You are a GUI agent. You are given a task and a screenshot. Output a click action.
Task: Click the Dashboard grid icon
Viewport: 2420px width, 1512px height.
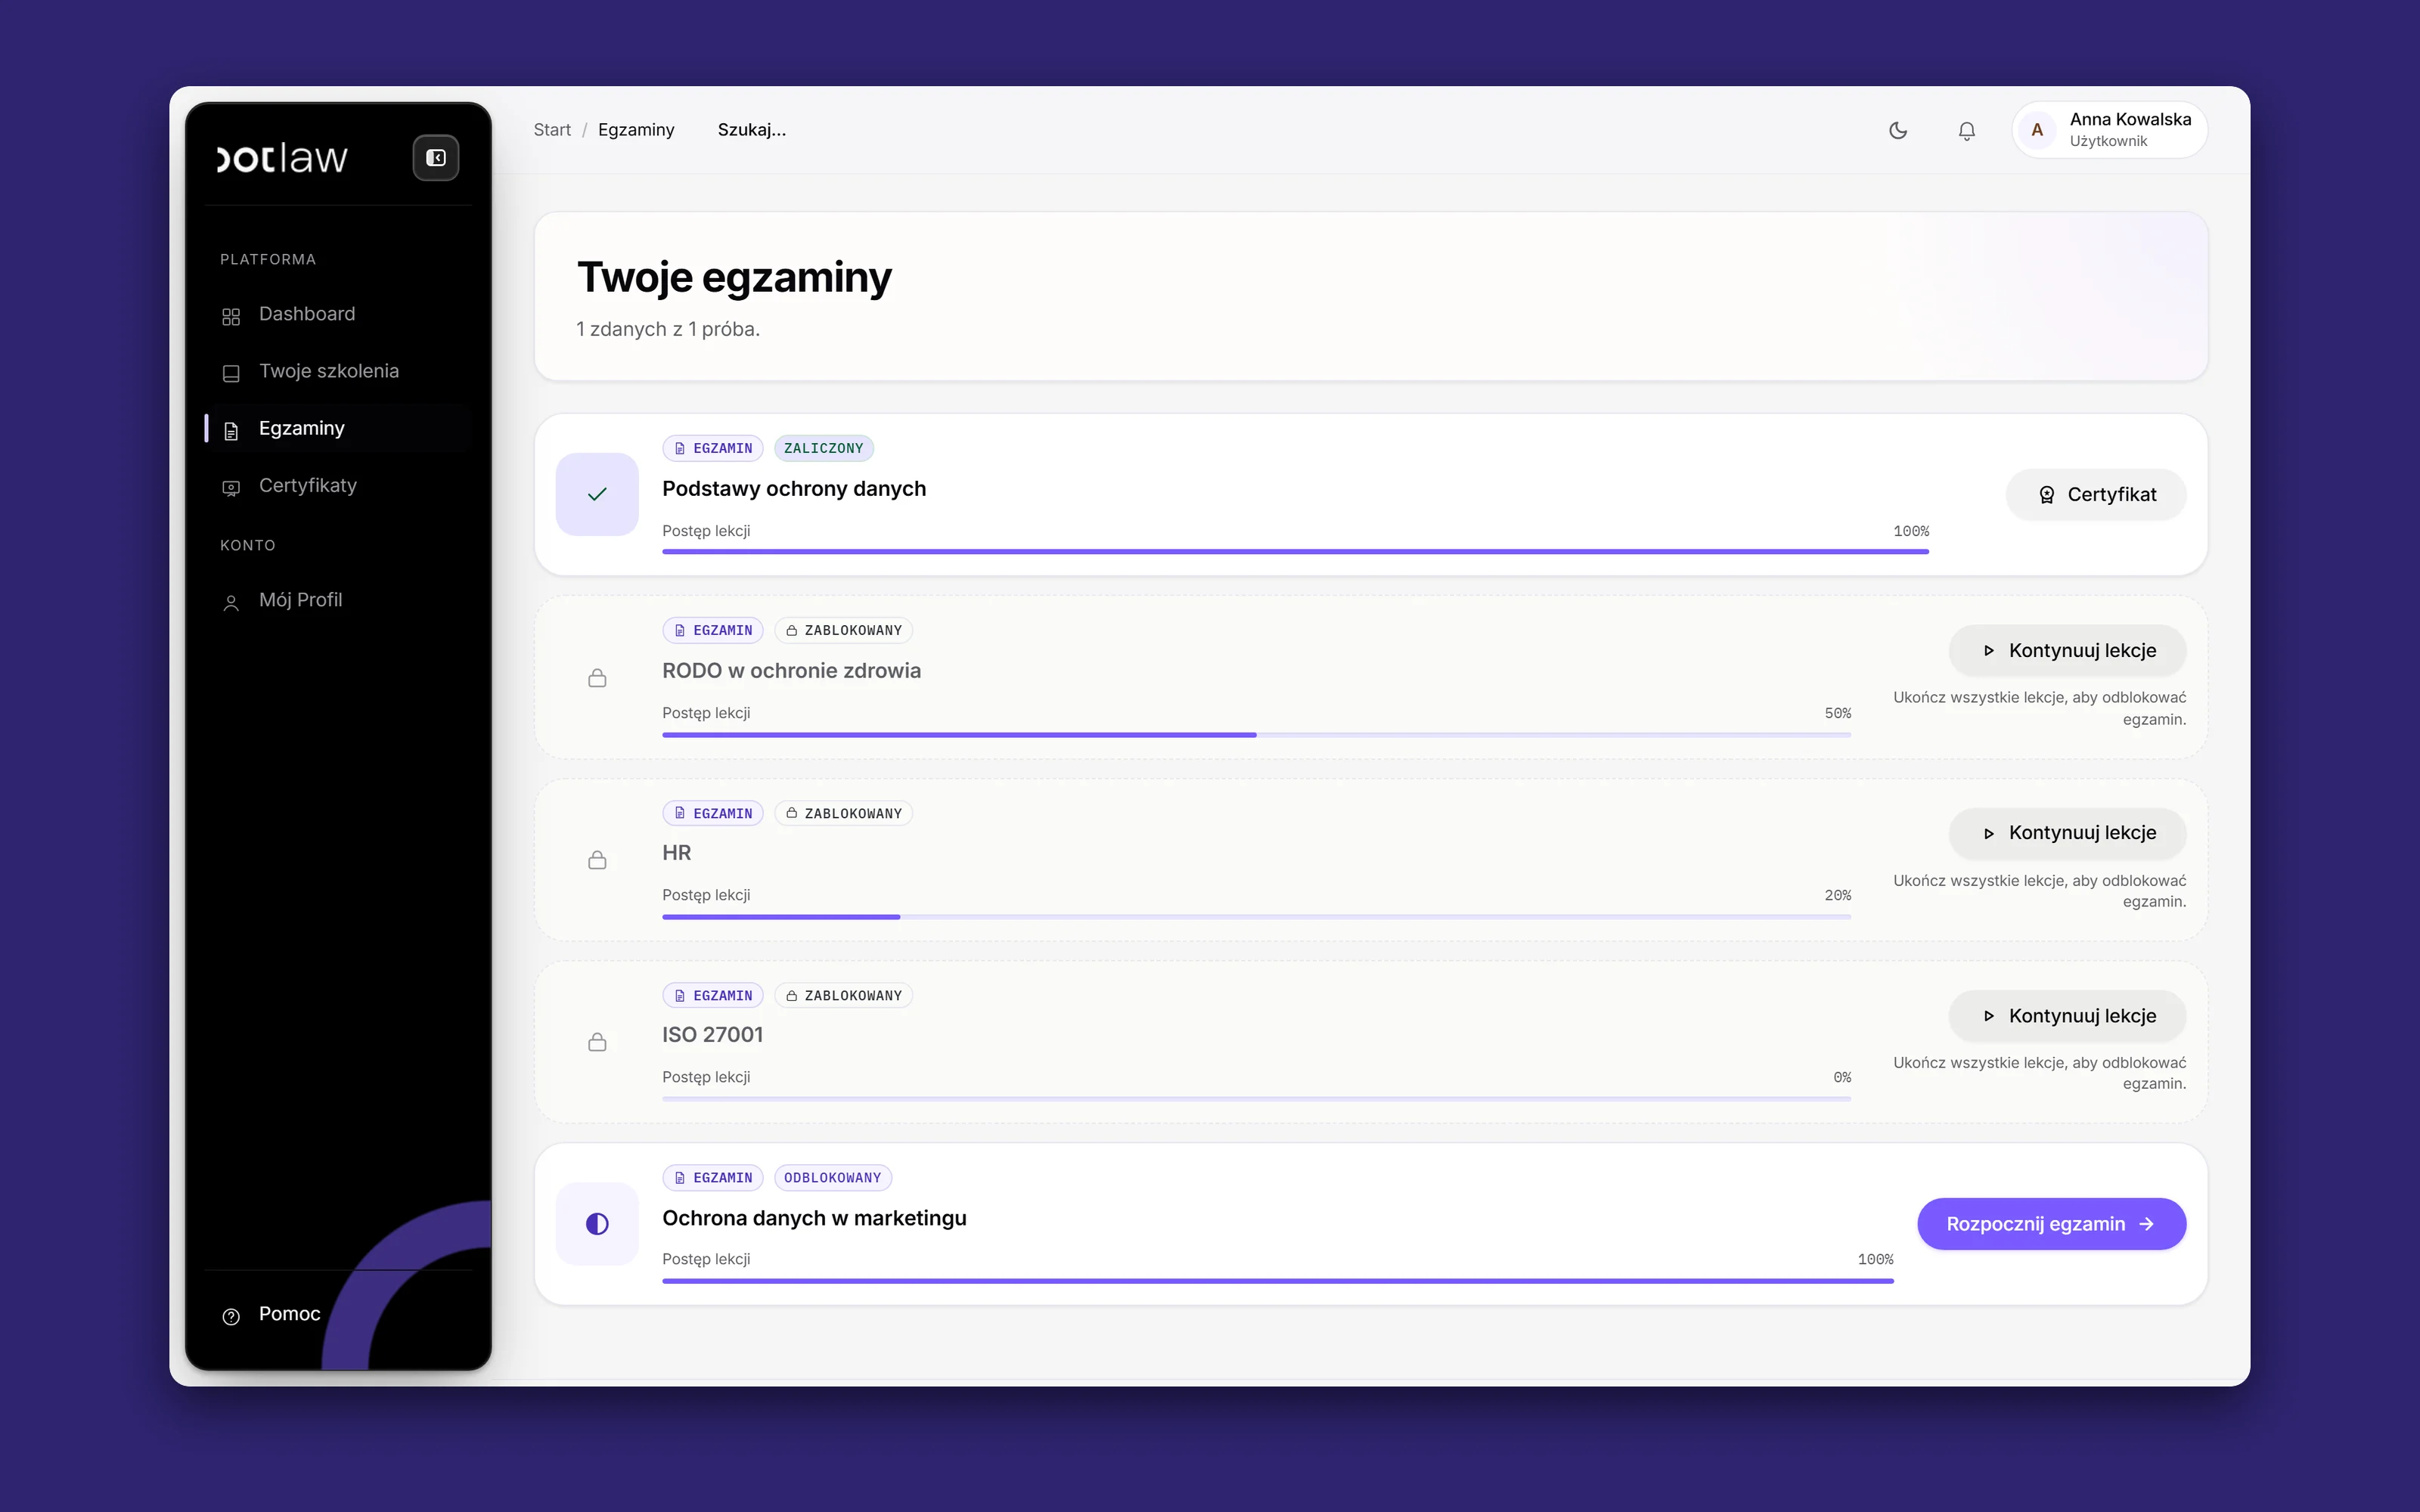point(231,316)
